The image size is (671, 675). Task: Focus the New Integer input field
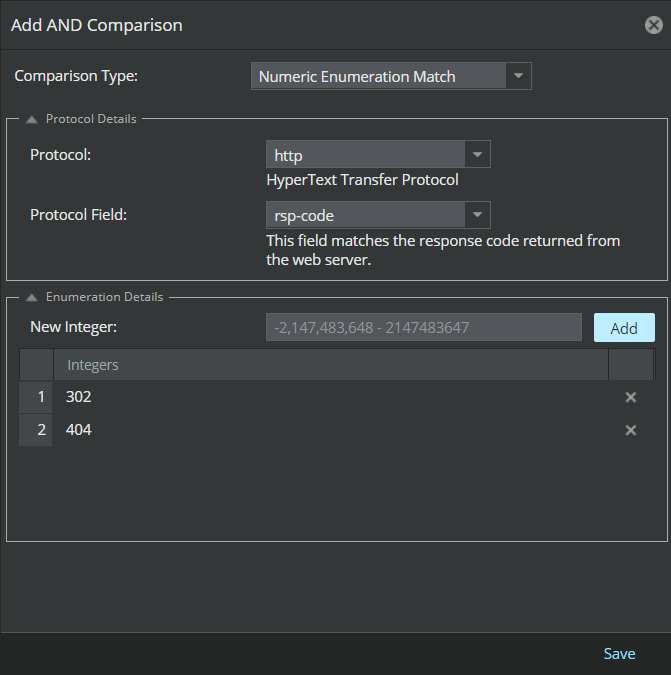424,328
